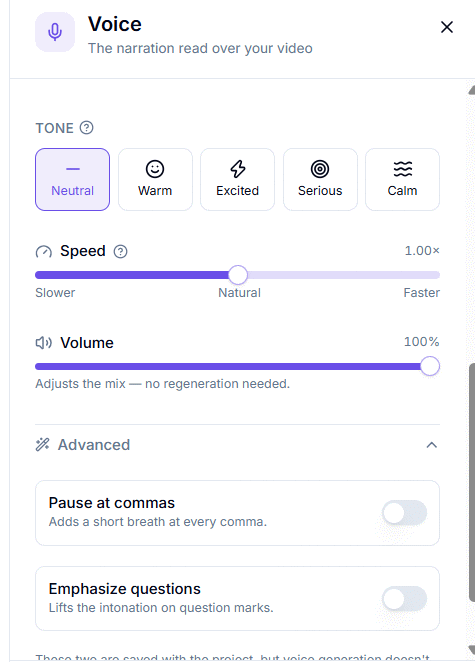Click the magic wand Advanced icon
This screenshot has height=662, width=475.
pyautogui.click(x=43, y=445)
